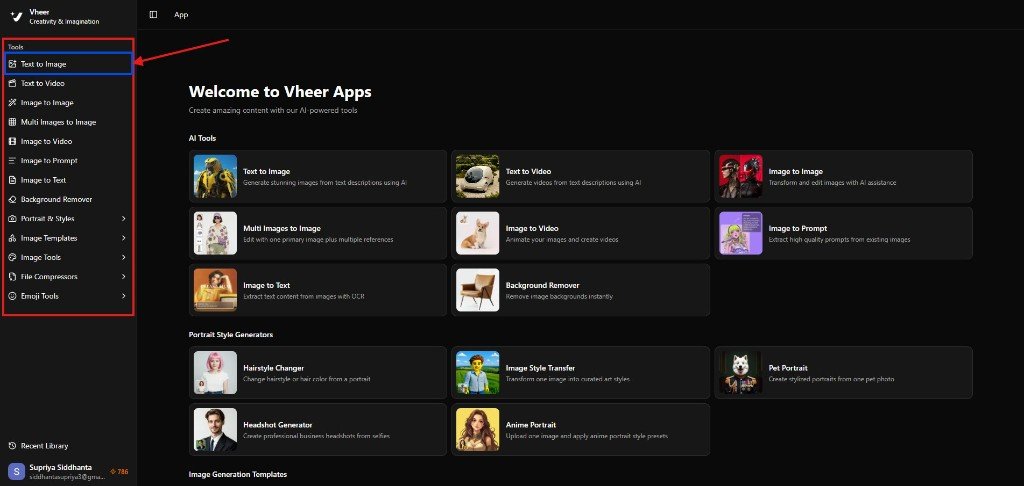
Task: Expand File Compressors chevron
Action: [x=123, y=277]
